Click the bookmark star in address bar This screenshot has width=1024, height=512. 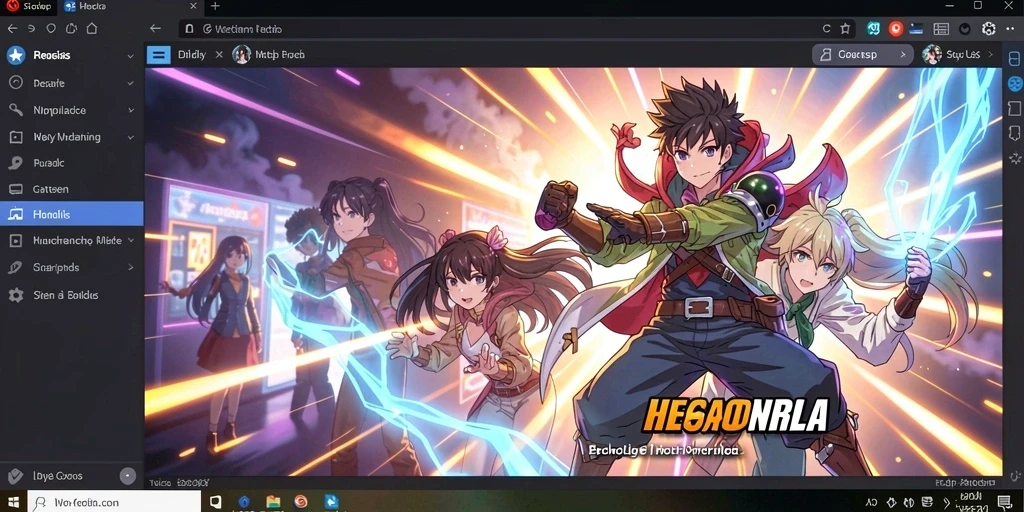(845, 29)
